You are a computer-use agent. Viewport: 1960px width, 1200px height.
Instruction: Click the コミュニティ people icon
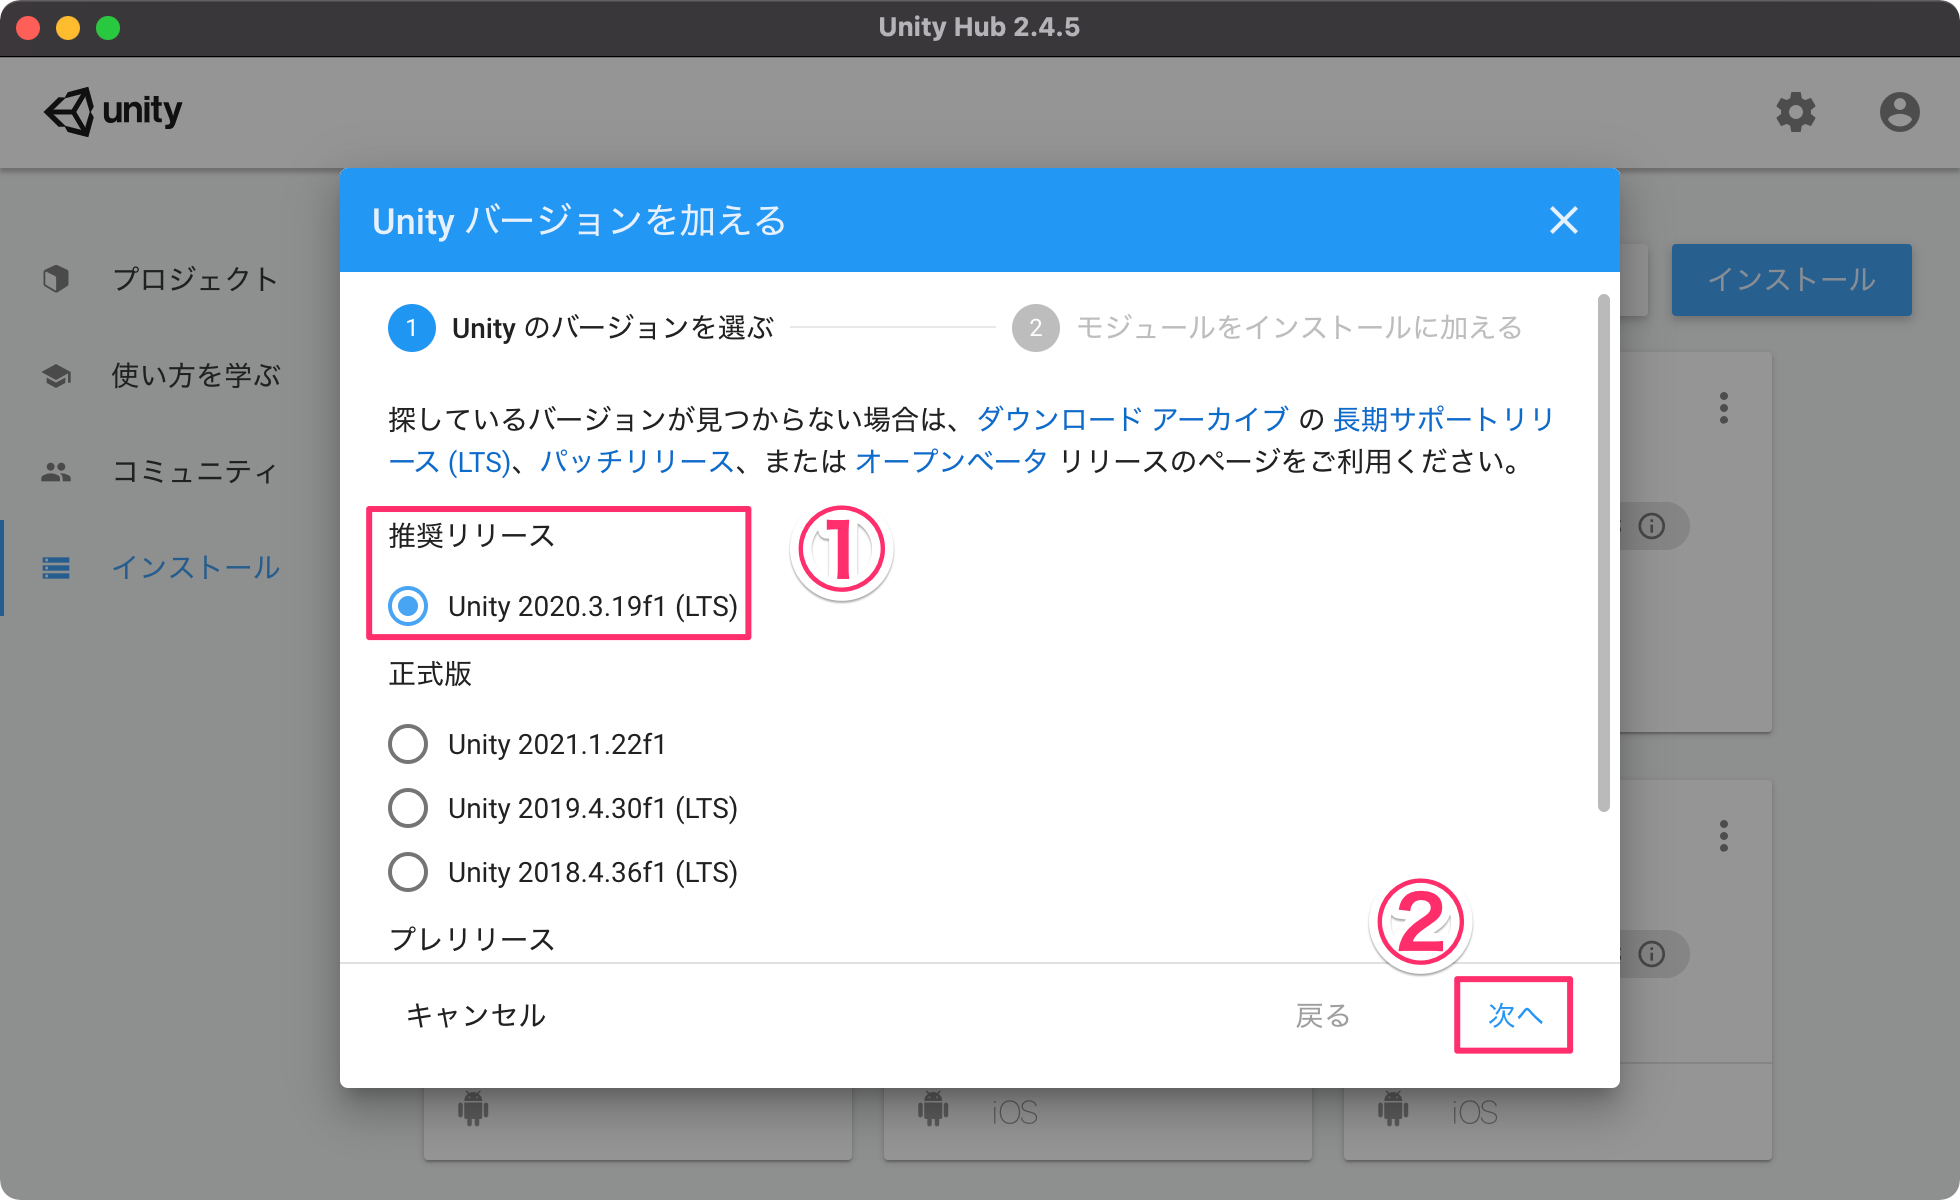pos(56,472)
